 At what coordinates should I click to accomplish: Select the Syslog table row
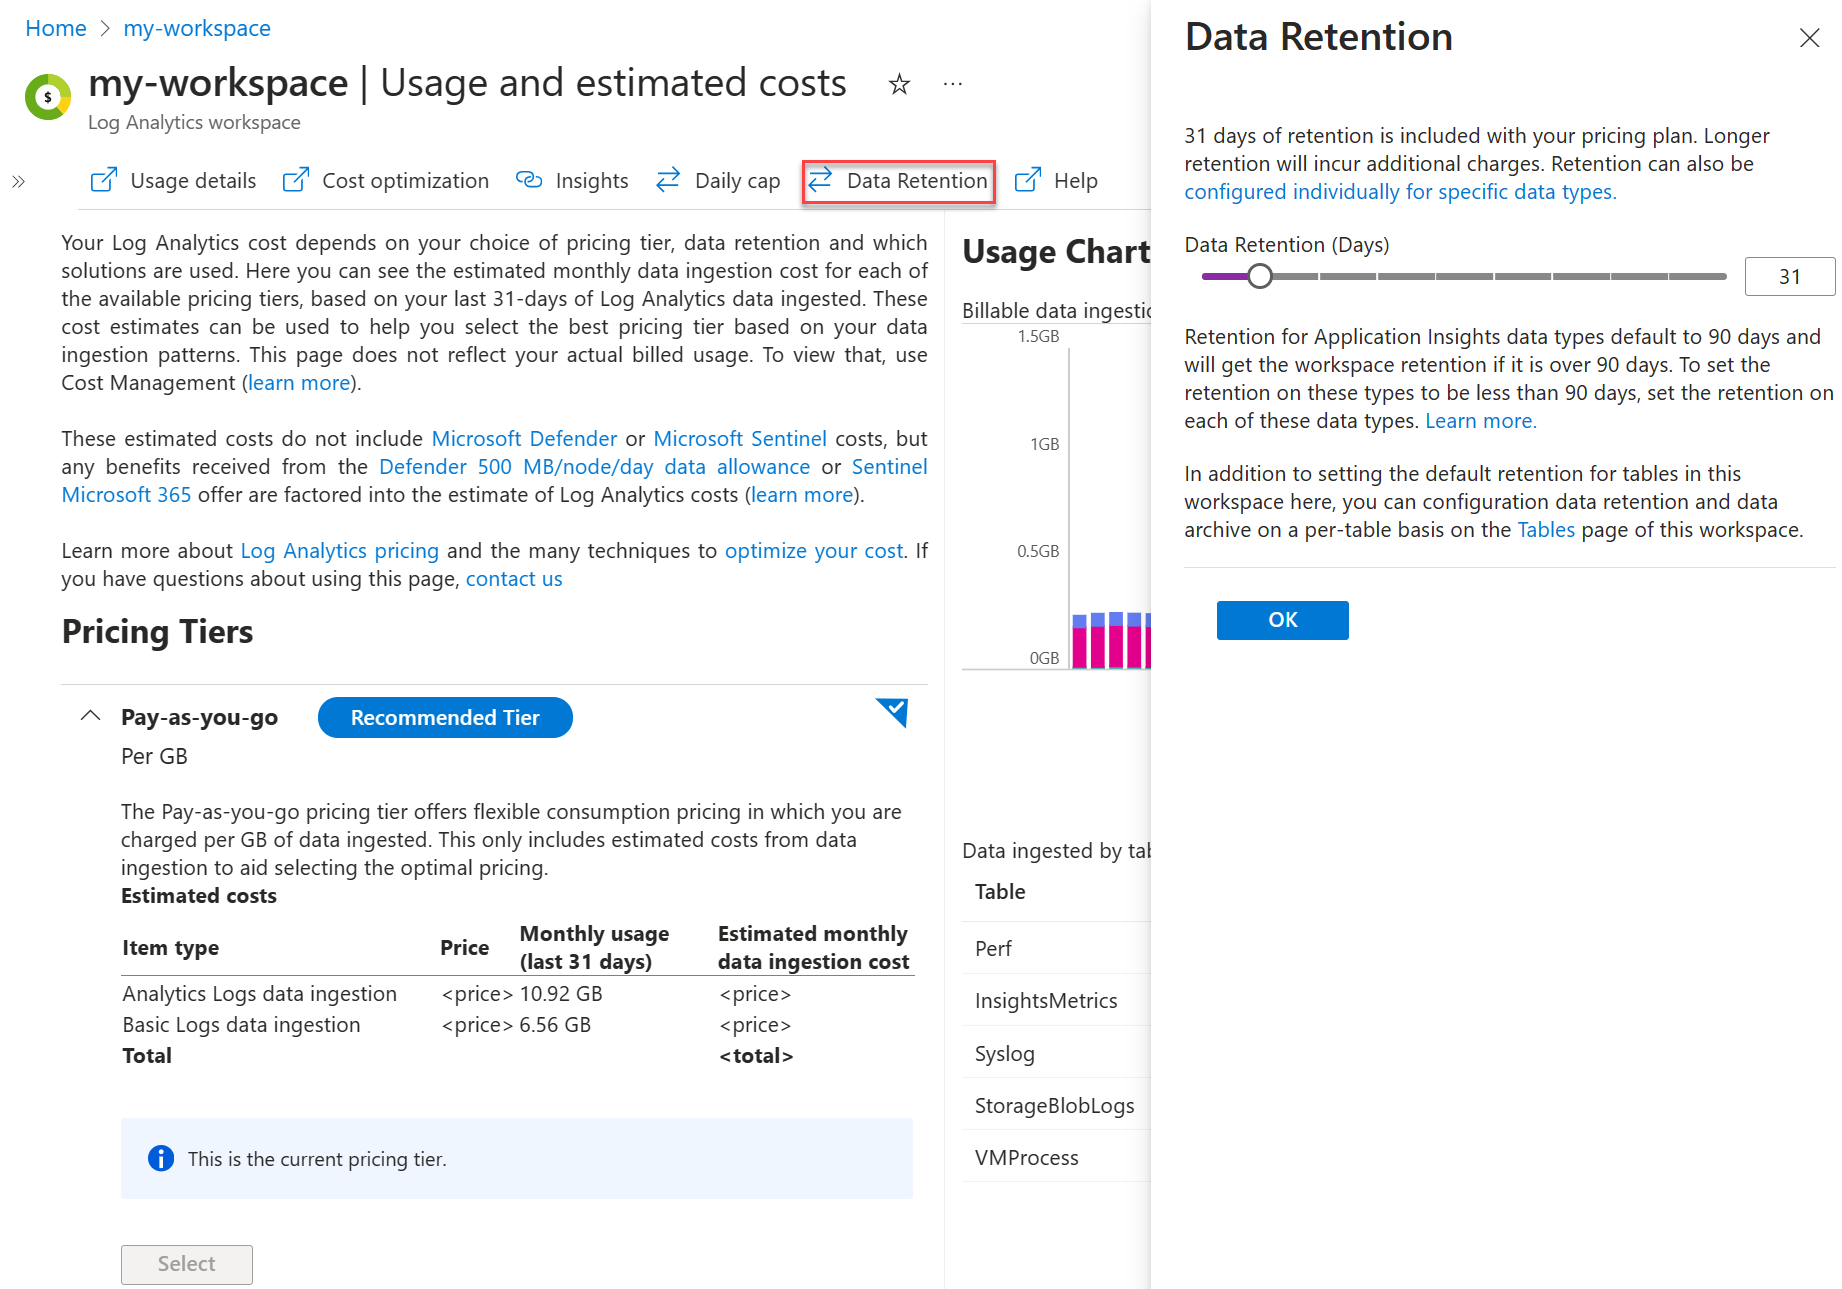click(x=1005, y=1054)
